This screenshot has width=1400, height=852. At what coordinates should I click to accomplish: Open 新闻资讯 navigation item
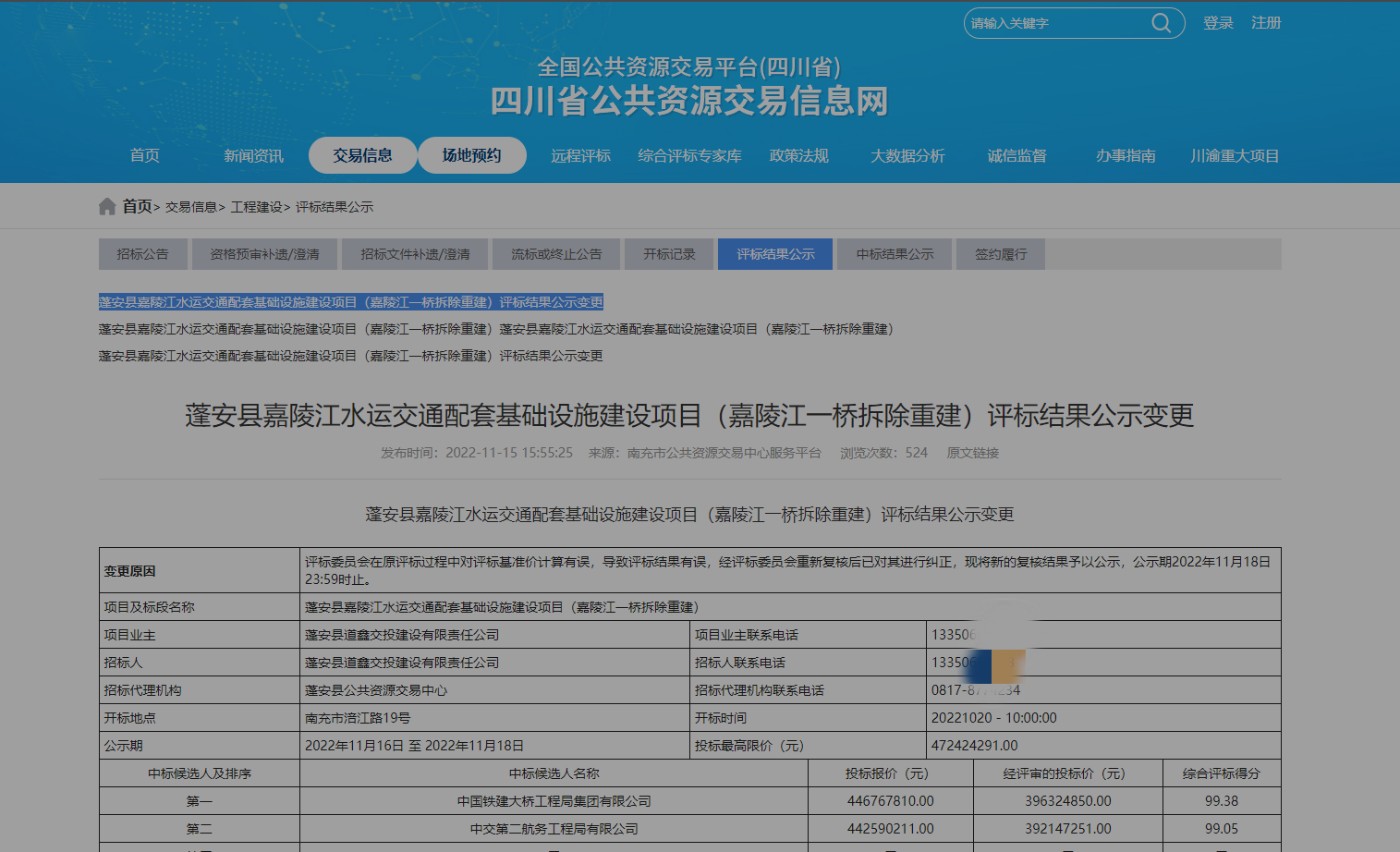(253, 155)
